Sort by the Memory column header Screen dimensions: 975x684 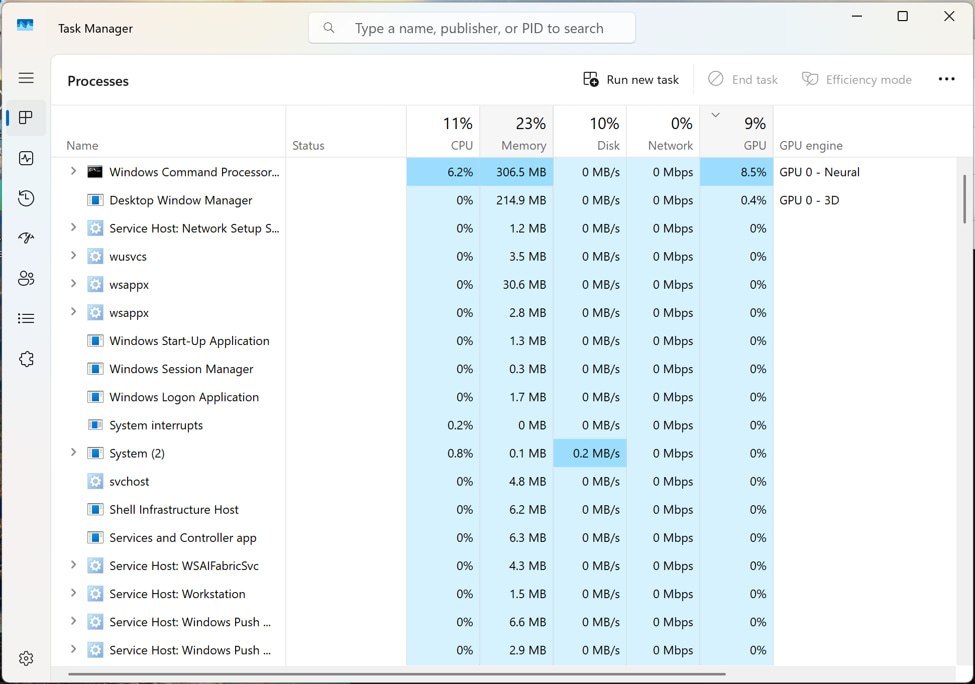(517, 132)
